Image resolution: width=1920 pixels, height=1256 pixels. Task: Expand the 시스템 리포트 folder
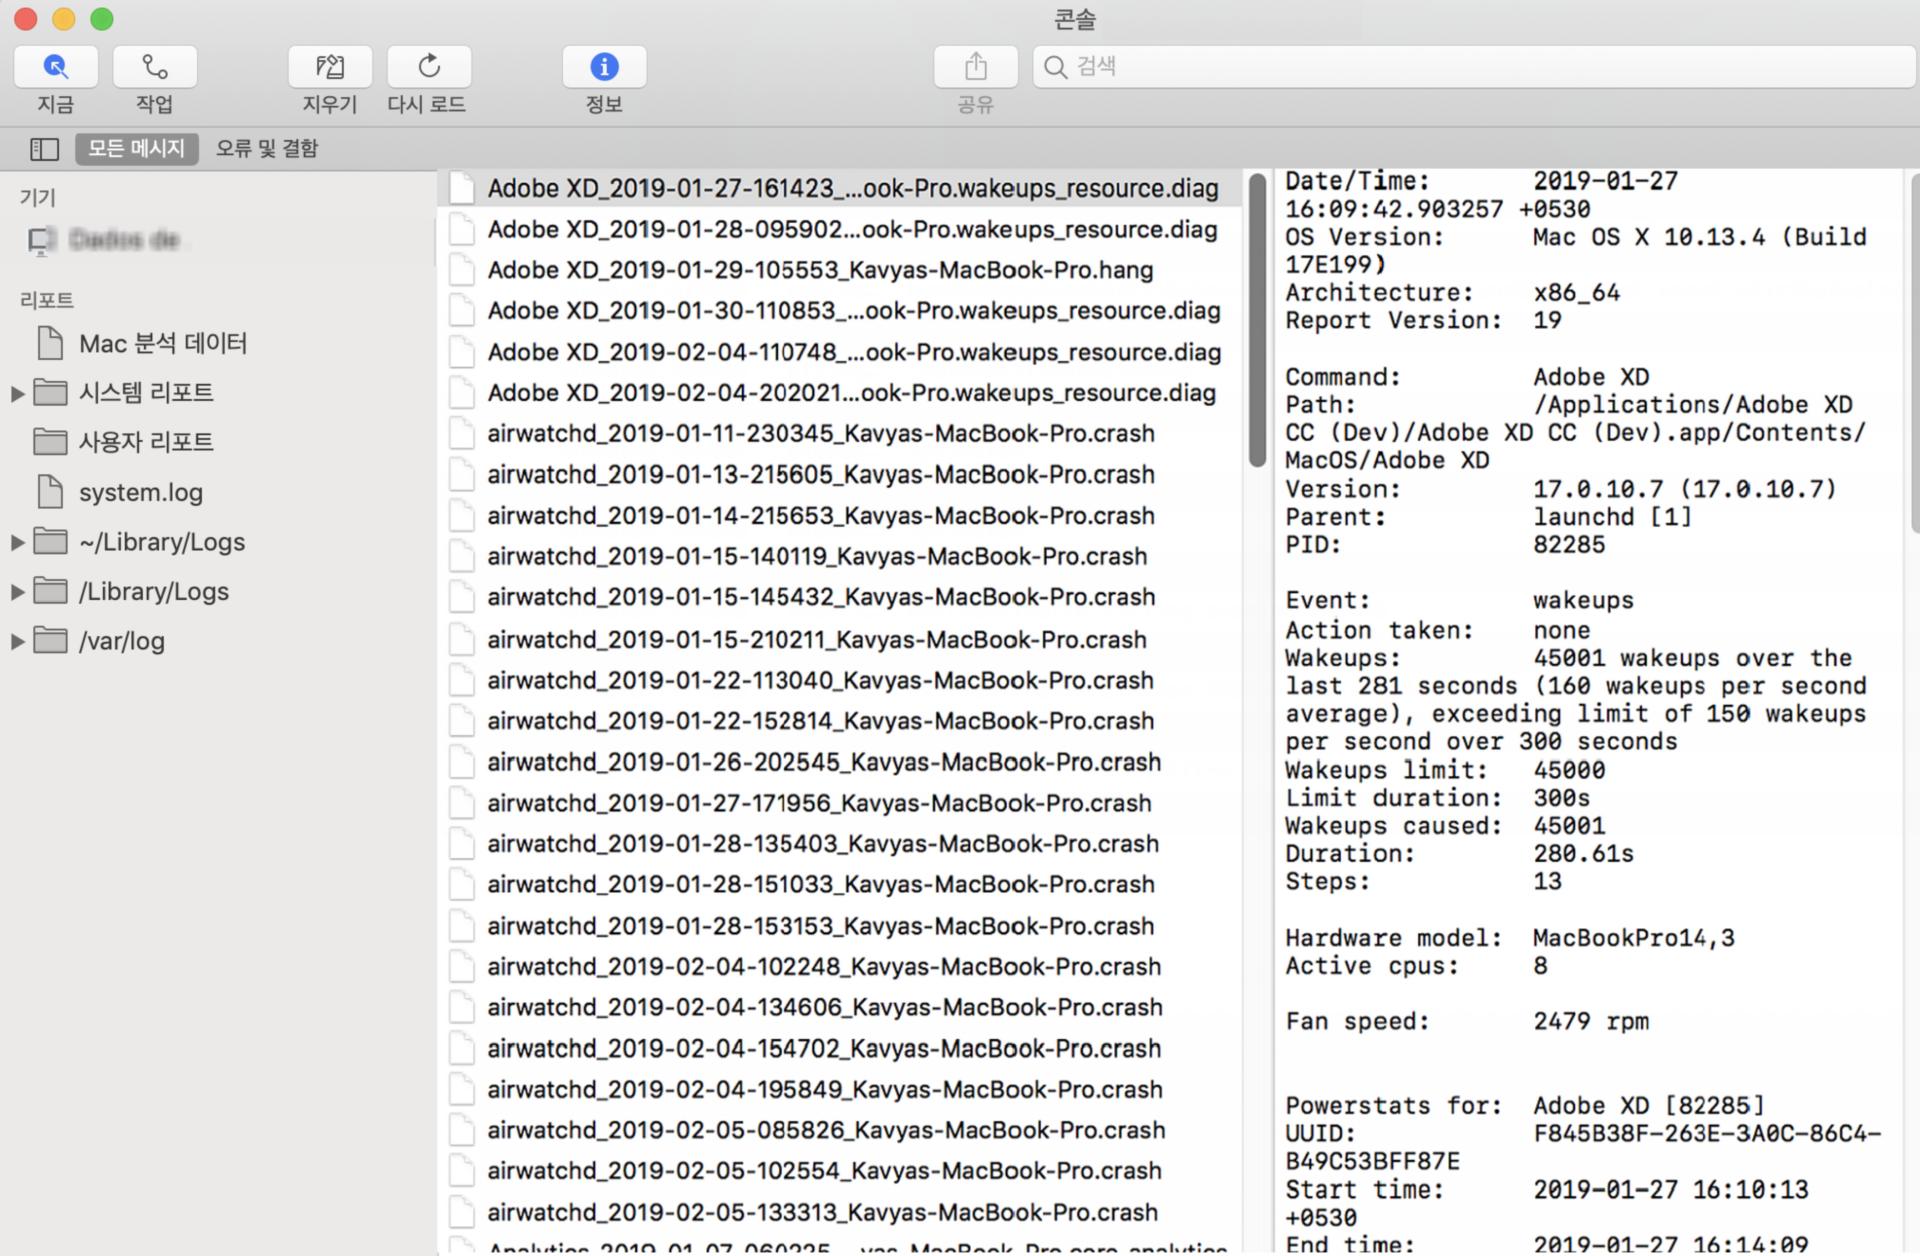pos(17,393)
